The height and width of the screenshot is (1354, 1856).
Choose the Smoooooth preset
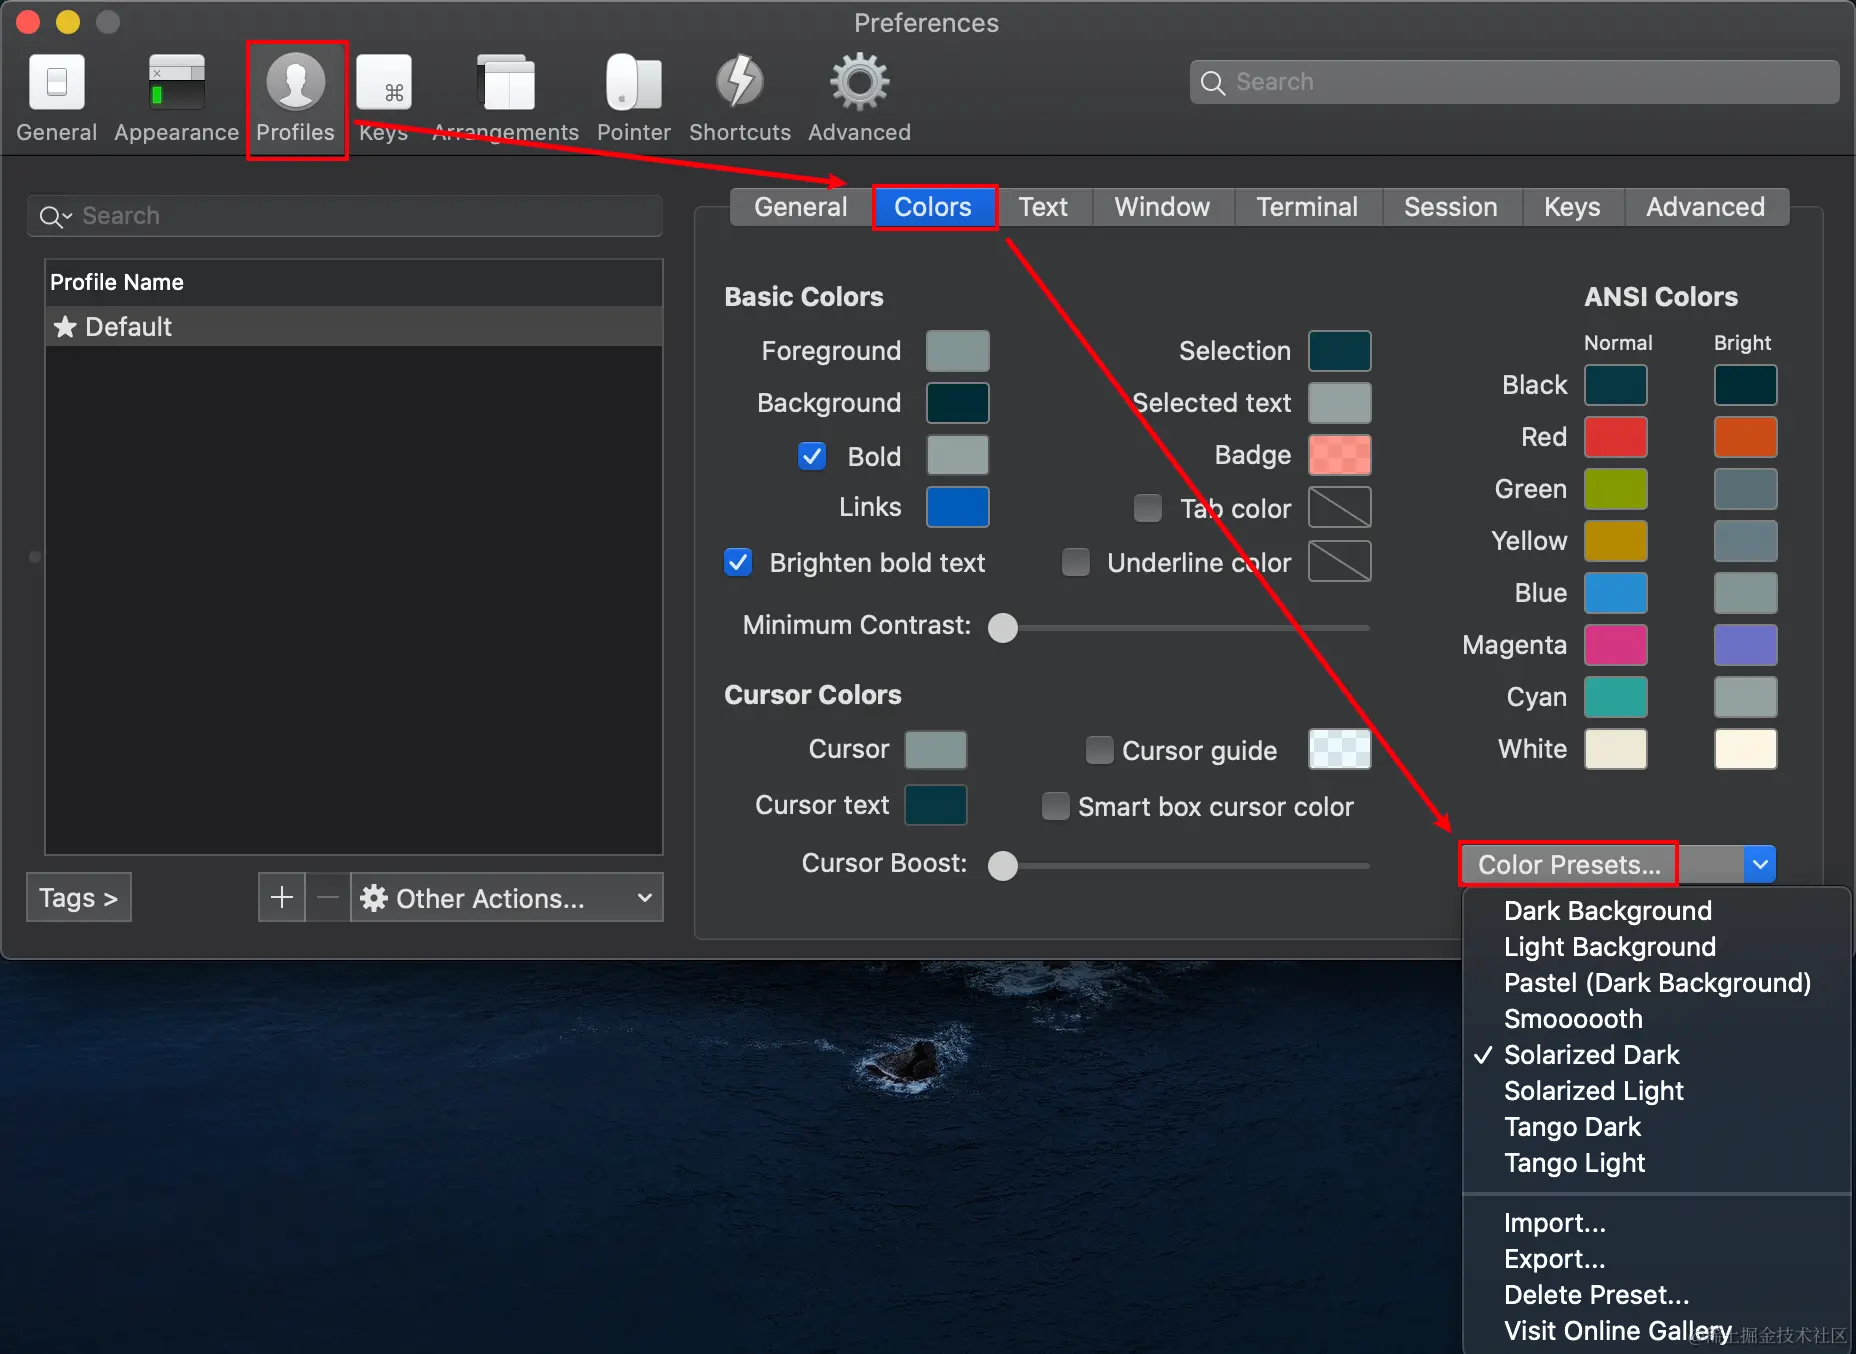[x=1656, y=1019]
